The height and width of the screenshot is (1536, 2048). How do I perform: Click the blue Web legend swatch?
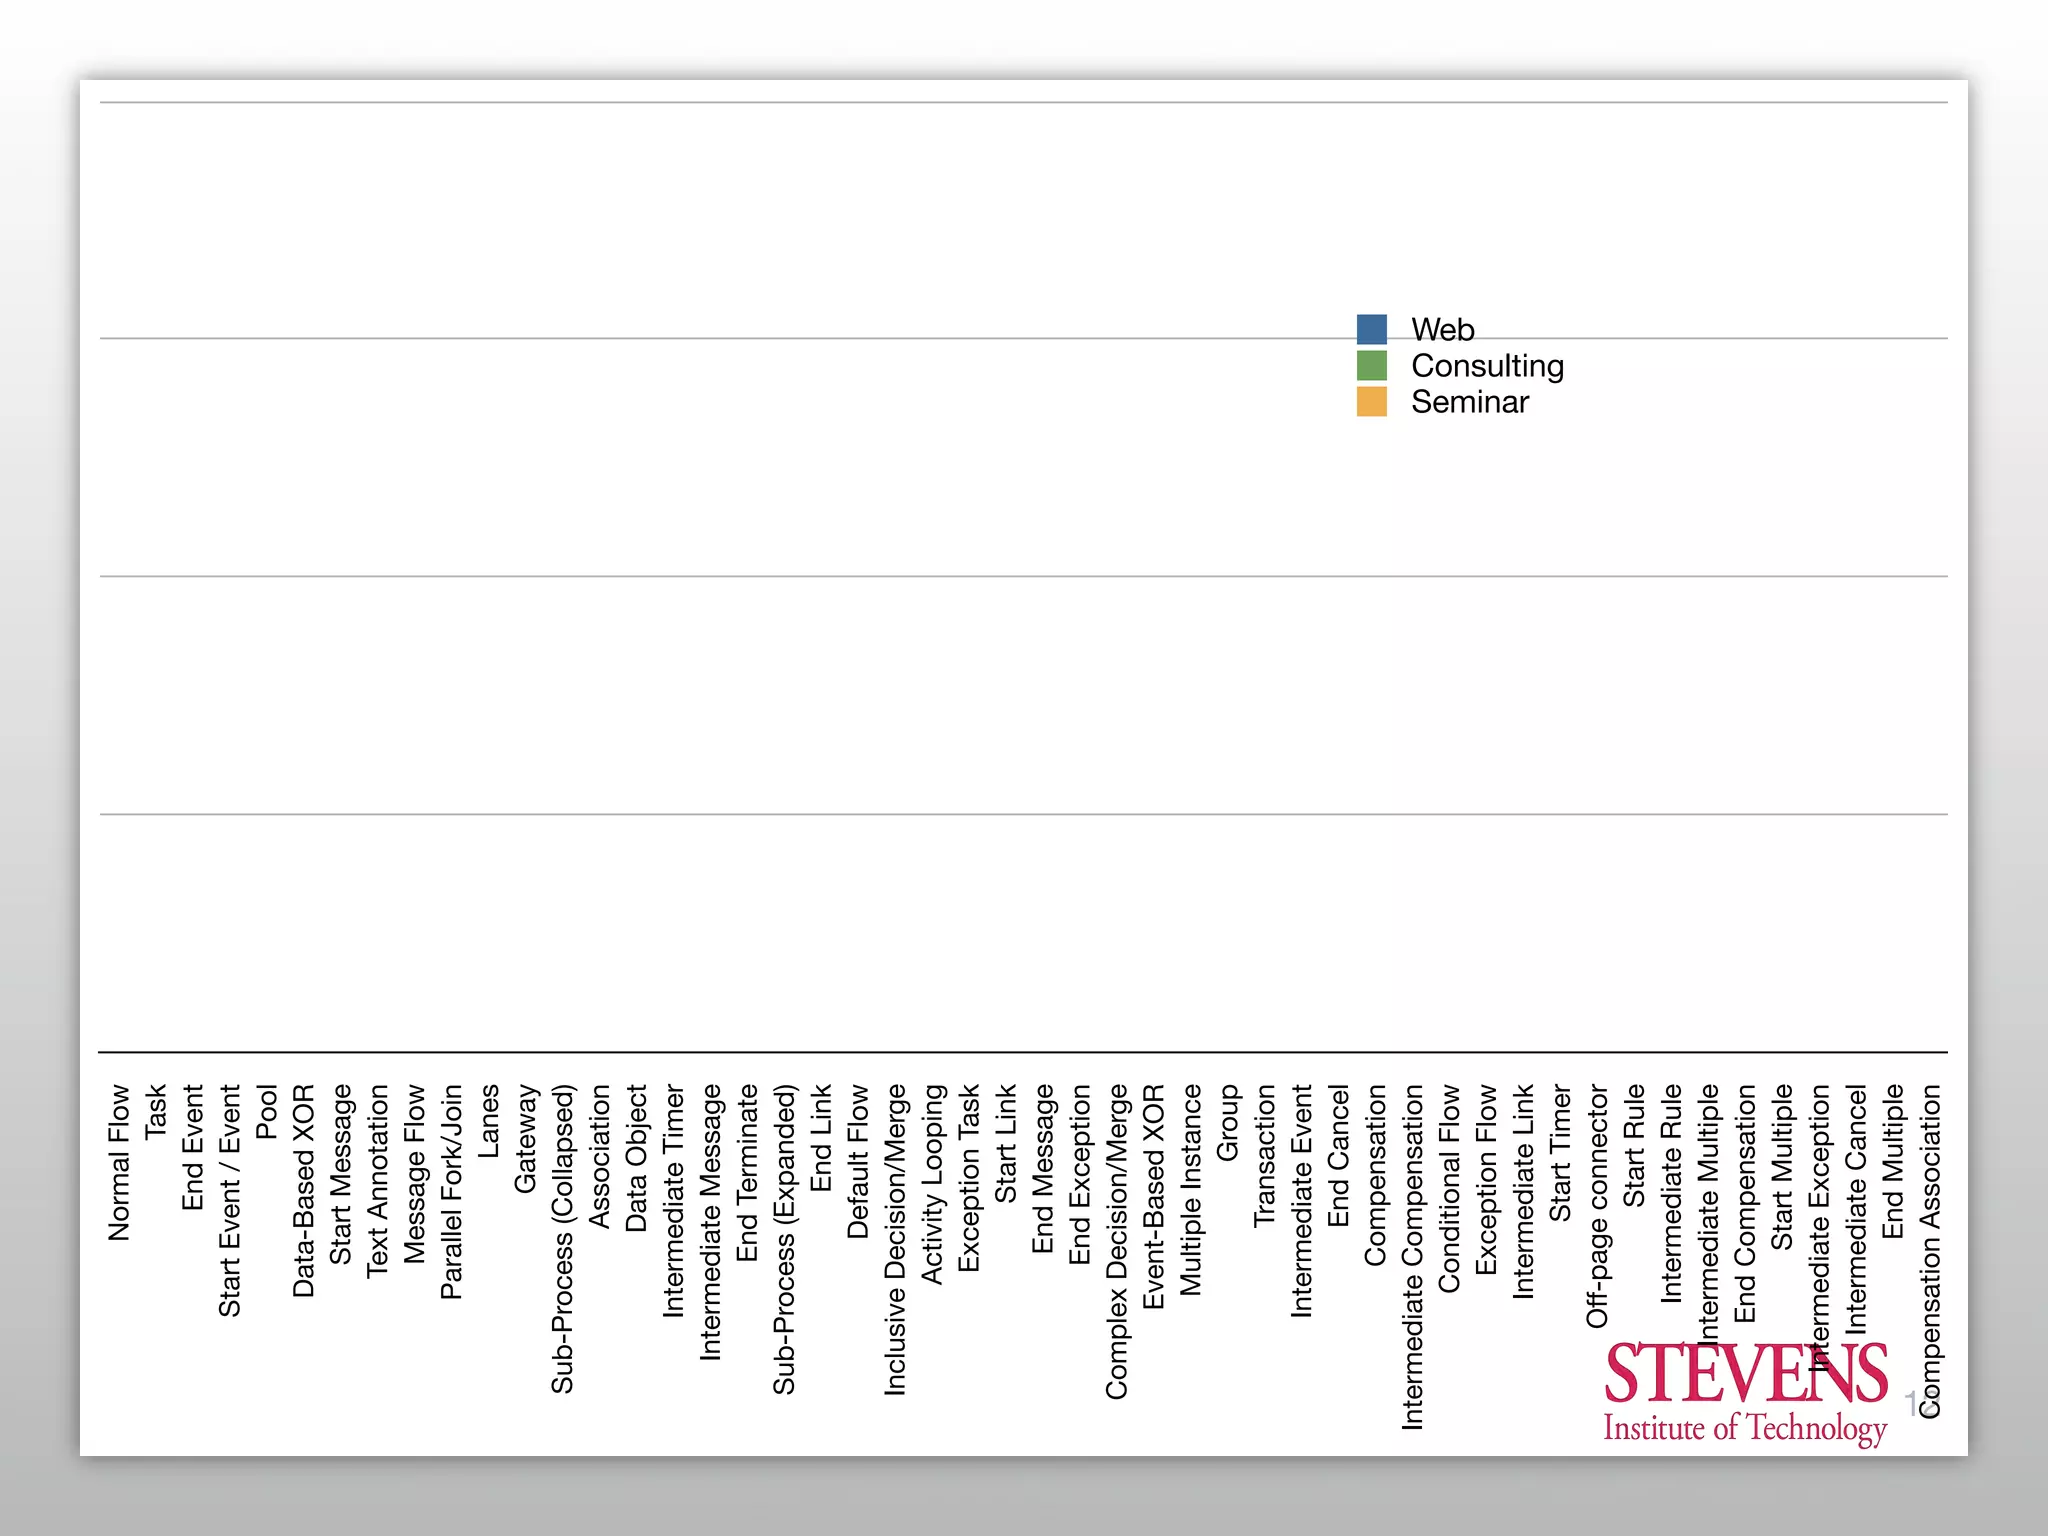pyautogui.click(x=1371, y=329)
